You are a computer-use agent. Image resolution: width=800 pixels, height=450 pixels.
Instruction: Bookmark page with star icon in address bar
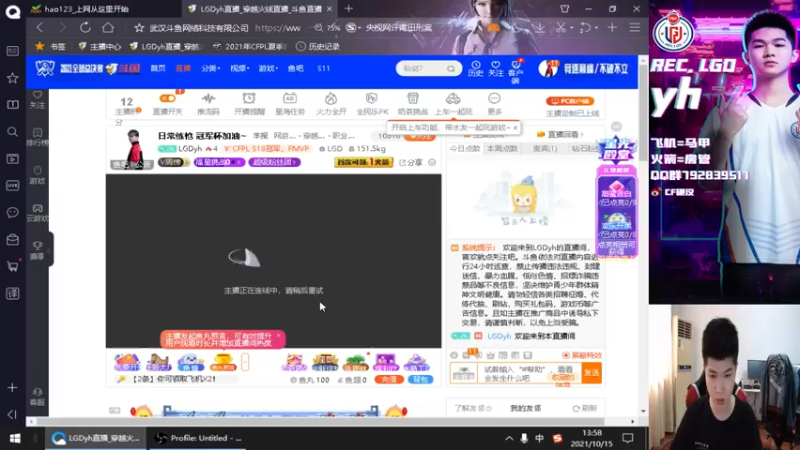(139, 28)
